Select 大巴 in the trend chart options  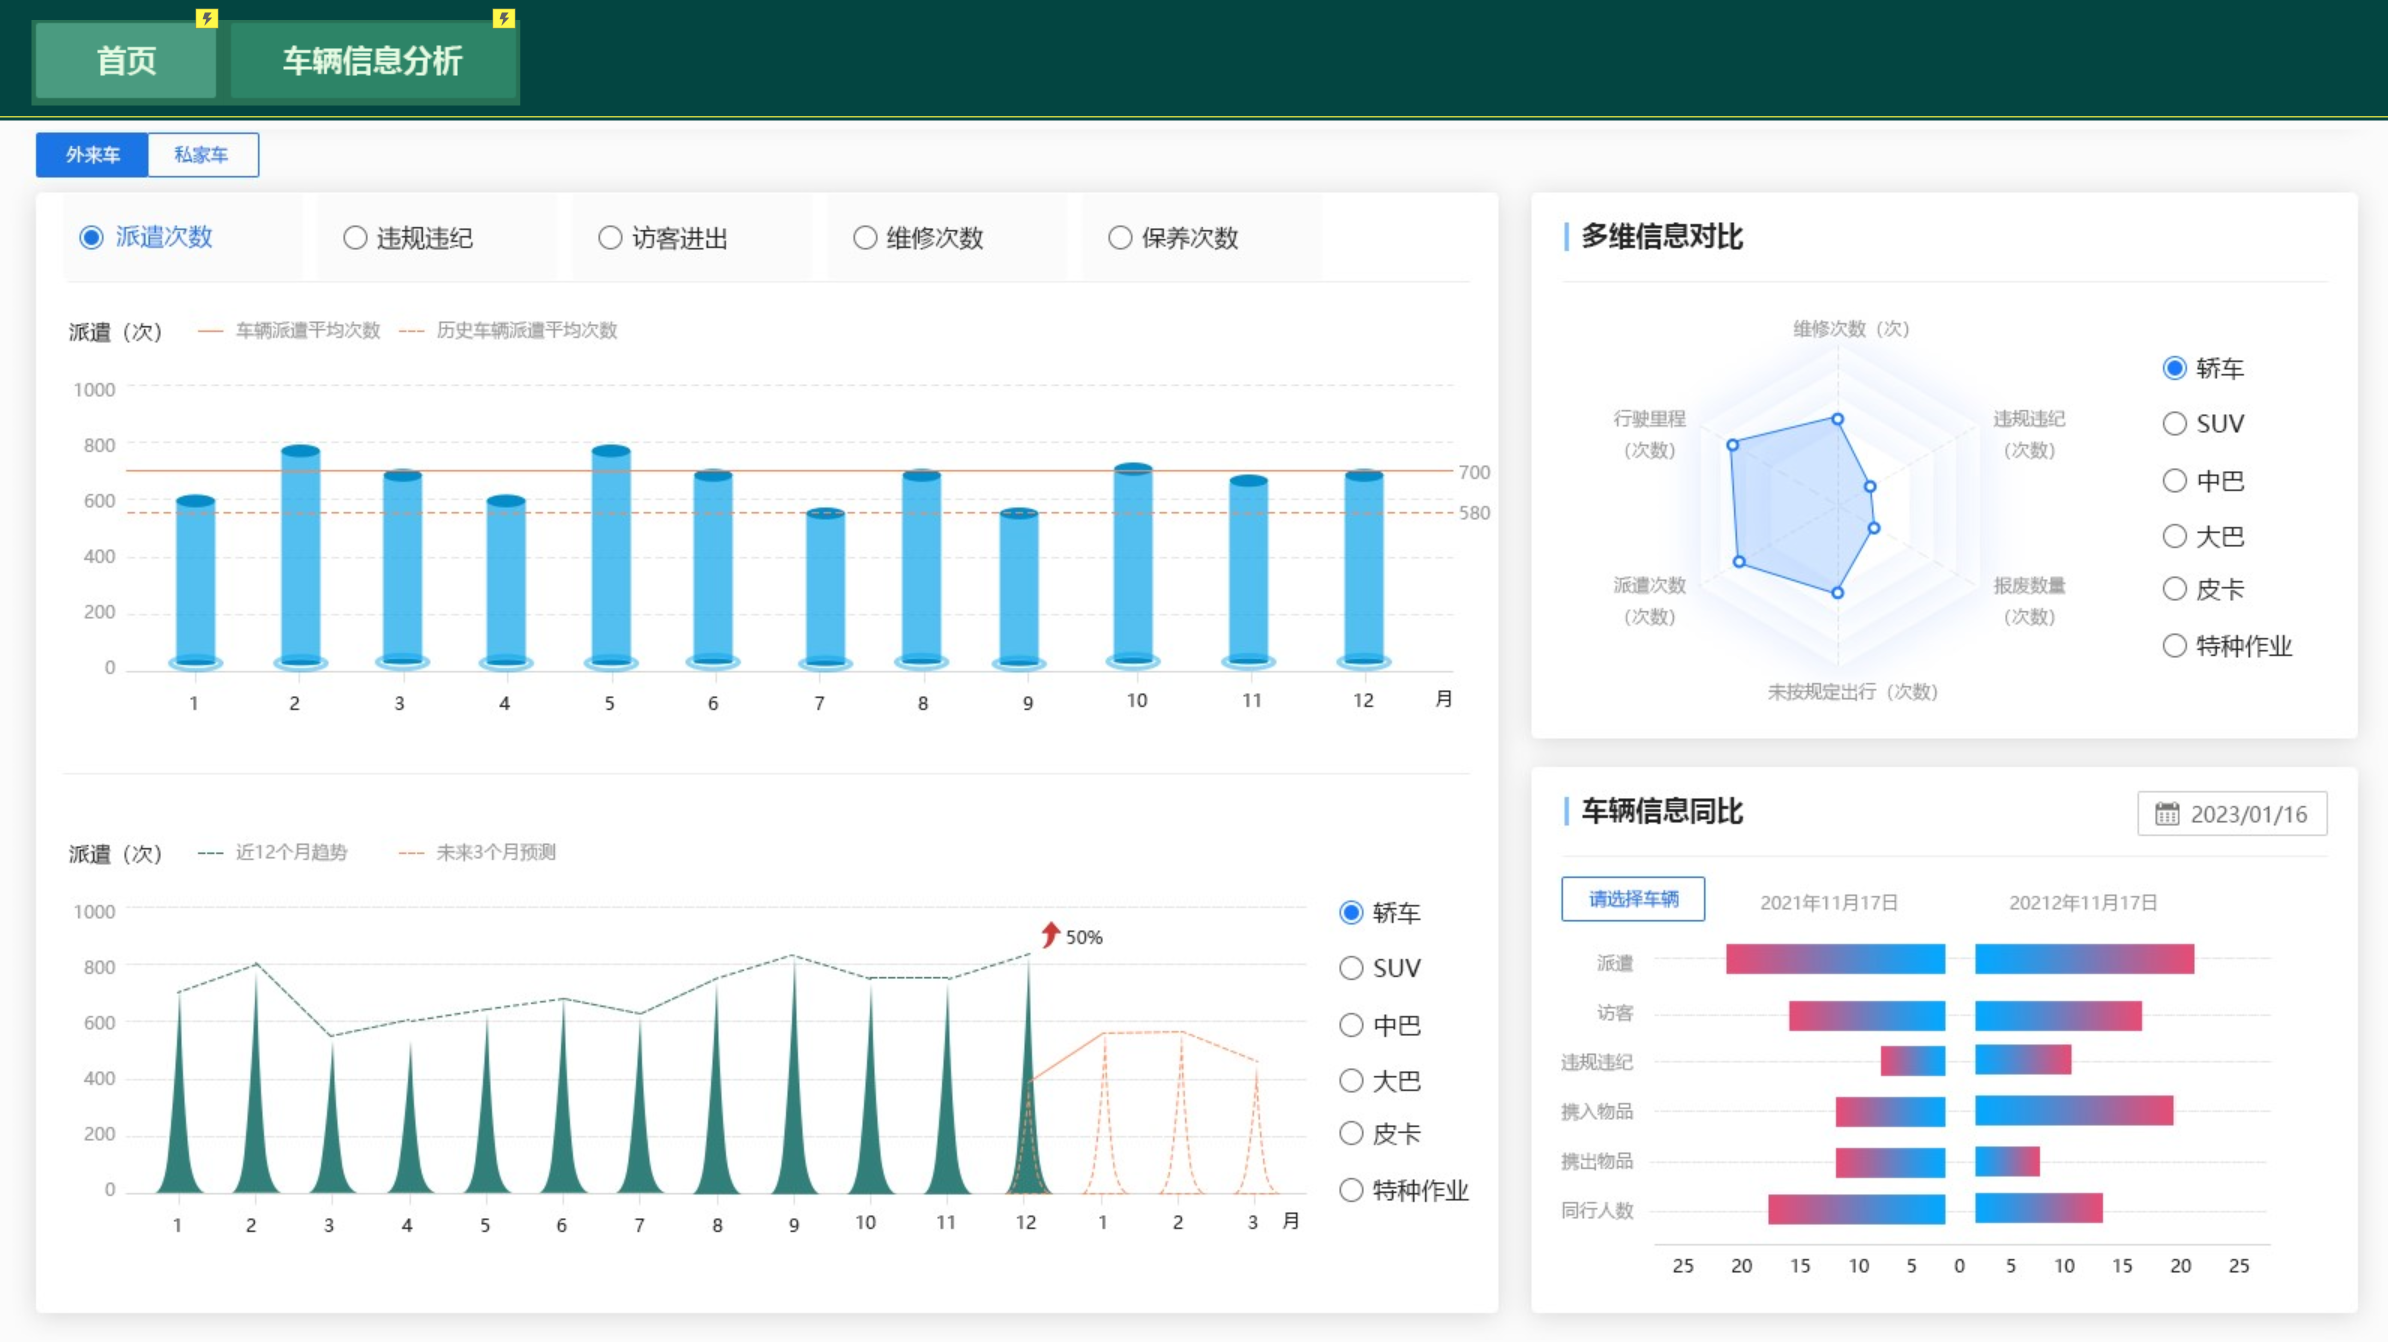[1380, 1081]
